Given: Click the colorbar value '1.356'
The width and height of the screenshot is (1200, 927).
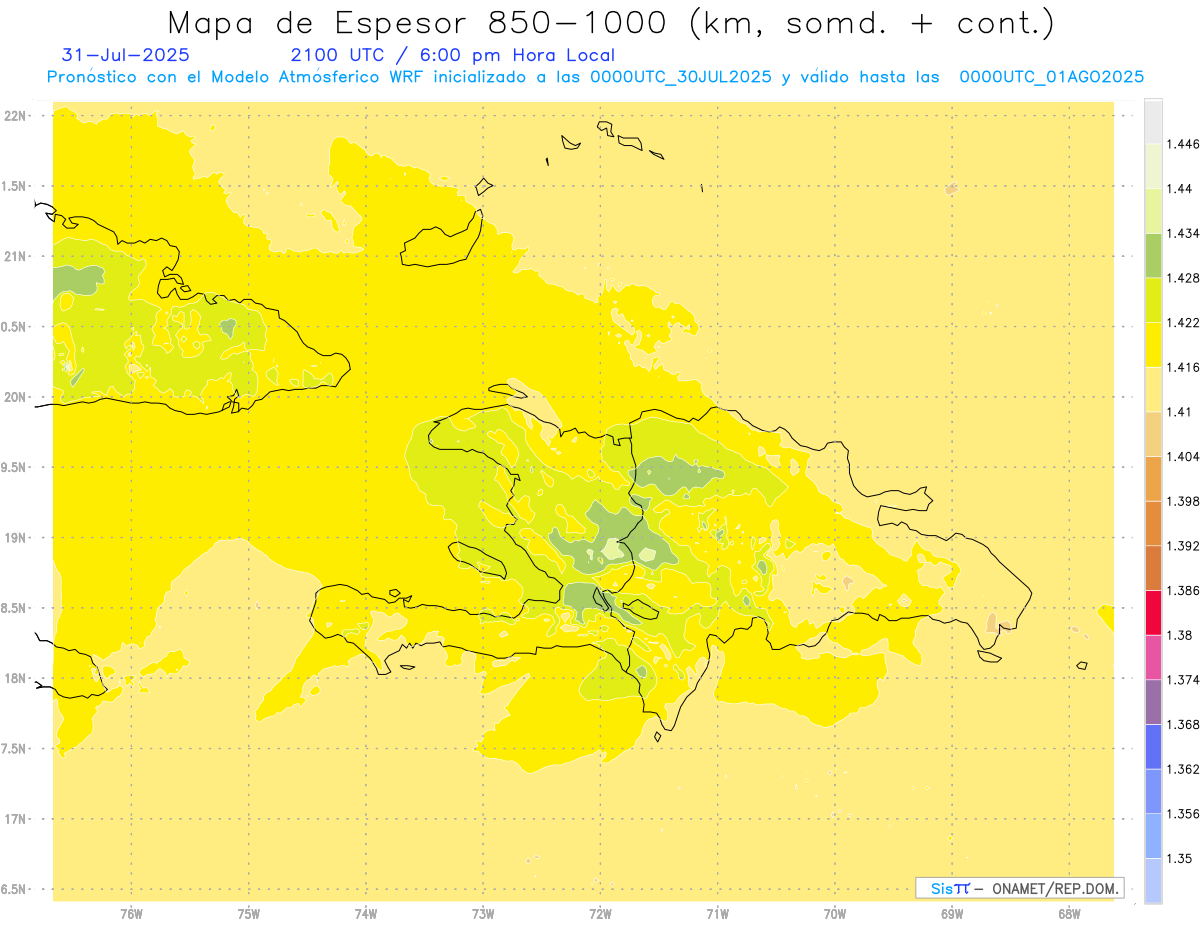Looking at the screenshot, I should pyautogui.click(x=1184, y=814).
